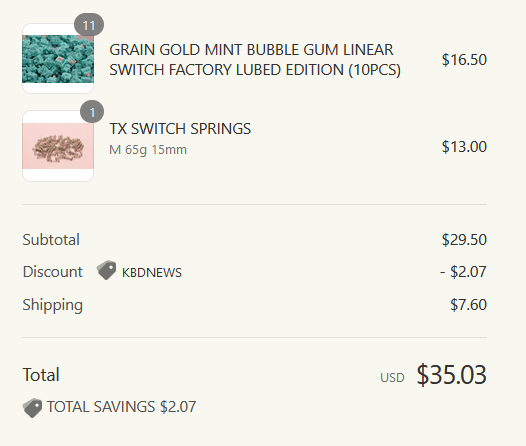526x446 pixels.
Task: Open the mint bubble gum switch thumbnail
Action: pos(58,59)
